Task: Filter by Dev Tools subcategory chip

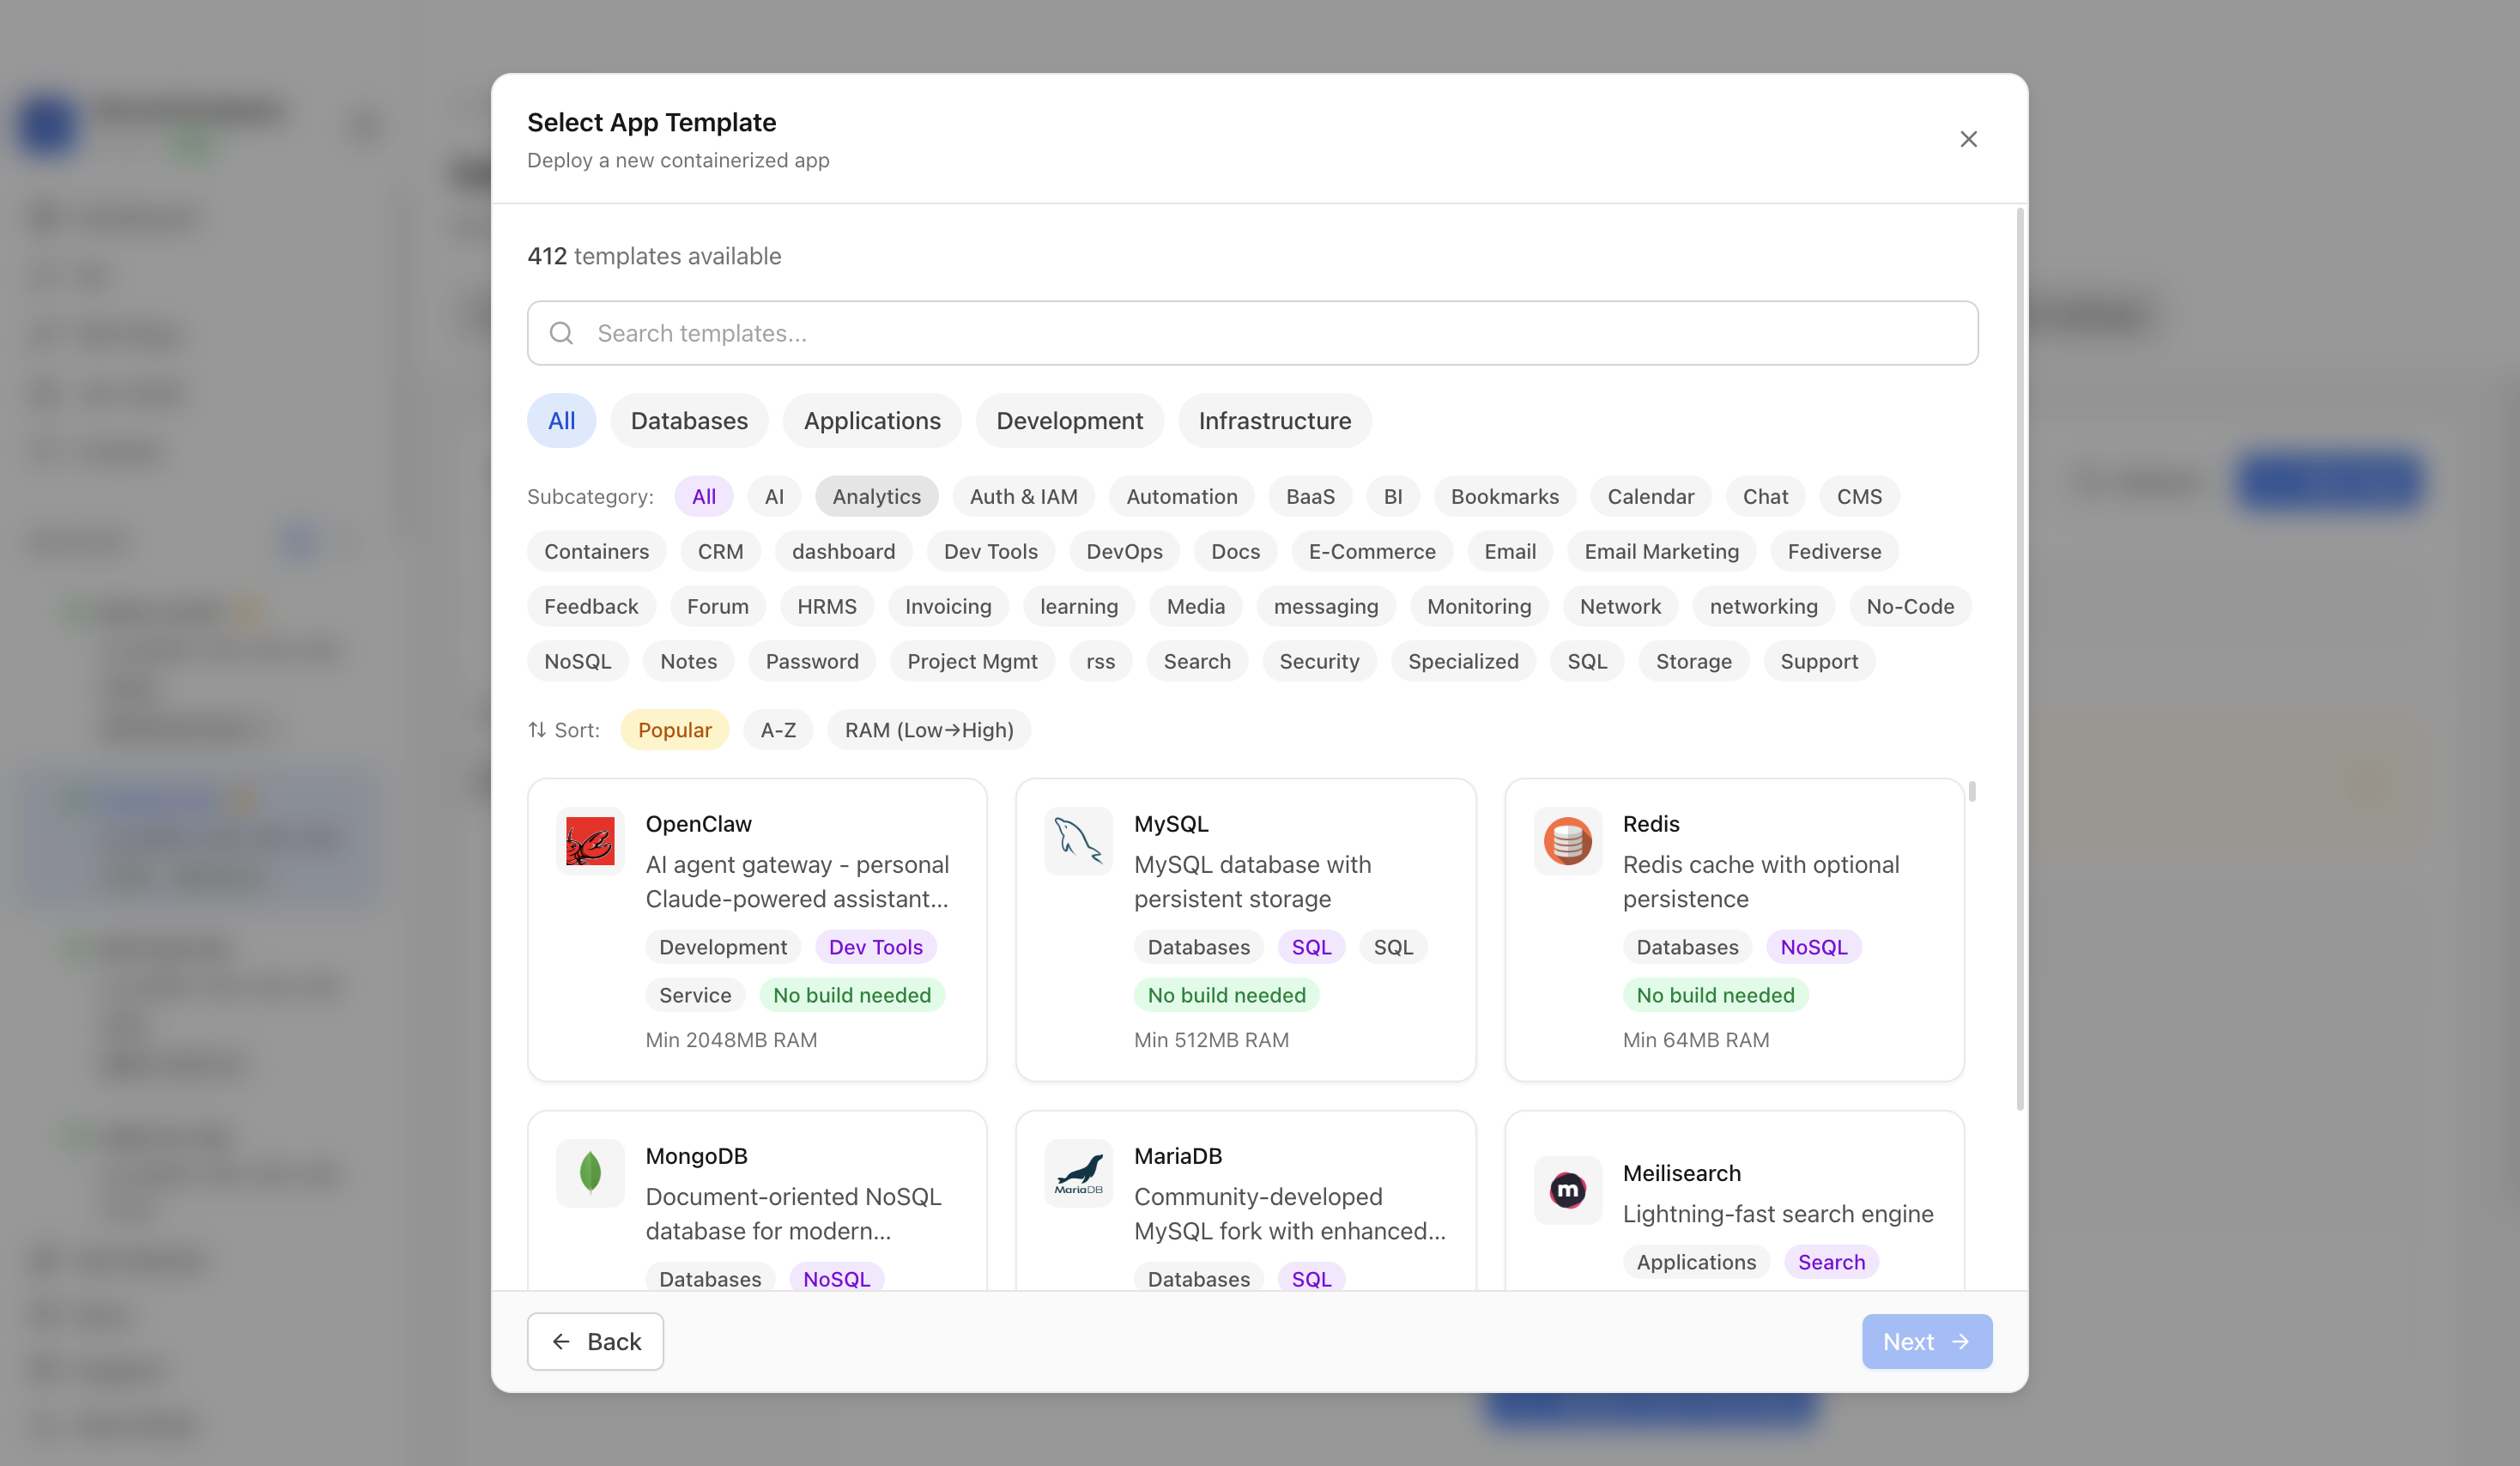Action: click(x=991, y=552)
